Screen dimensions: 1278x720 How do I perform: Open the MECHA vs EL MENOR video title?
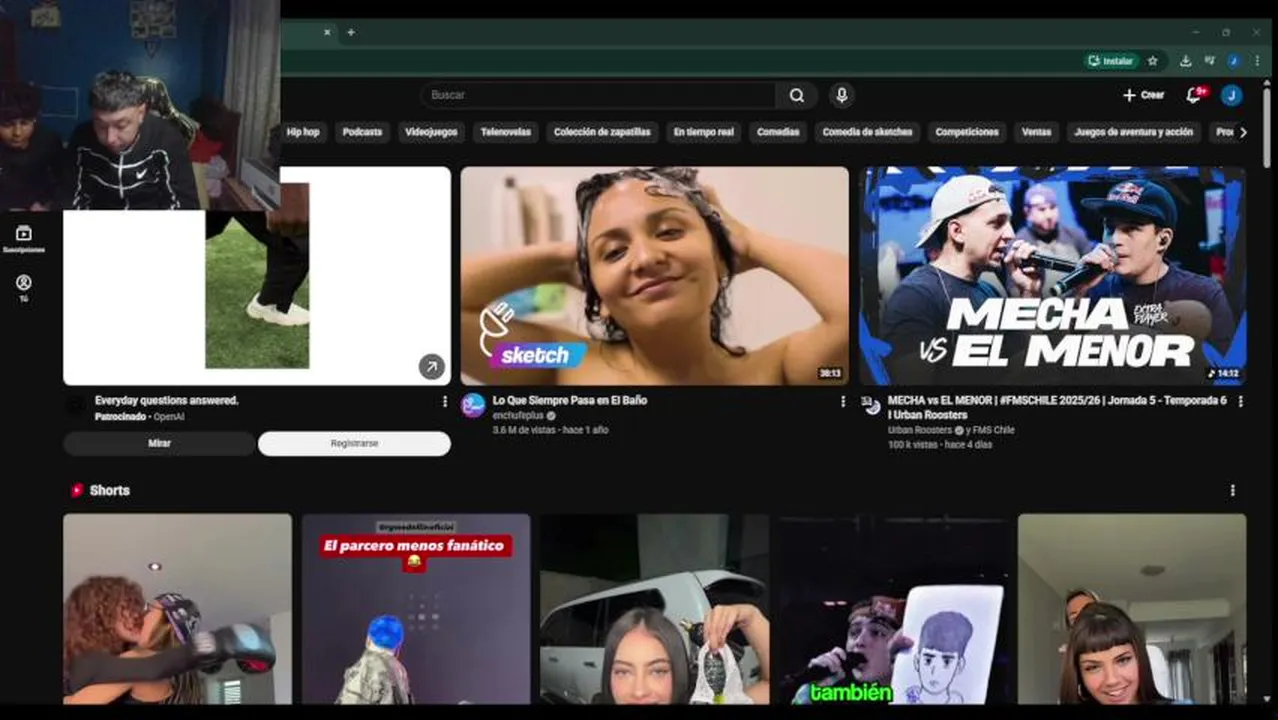[1057, 407]
